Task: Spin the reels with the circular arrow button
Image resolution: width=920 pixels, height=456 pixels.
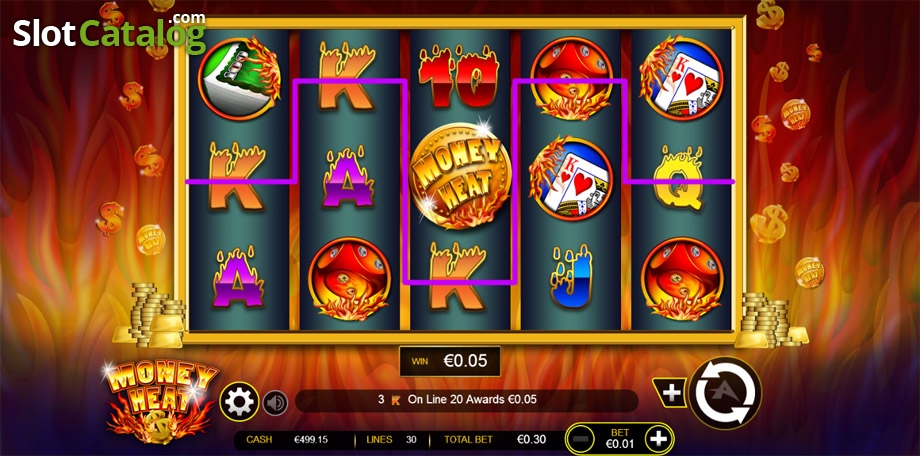Action: pyautogui.click(x=725, y=393)
